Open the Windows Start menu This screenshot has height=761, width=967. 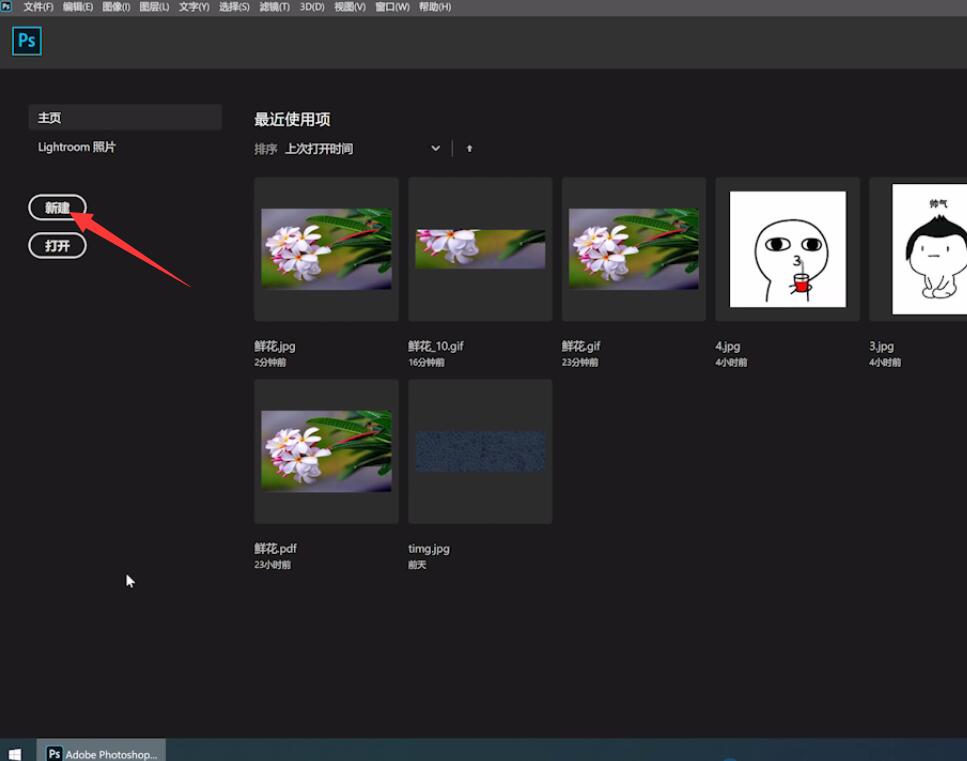(14, 754)
